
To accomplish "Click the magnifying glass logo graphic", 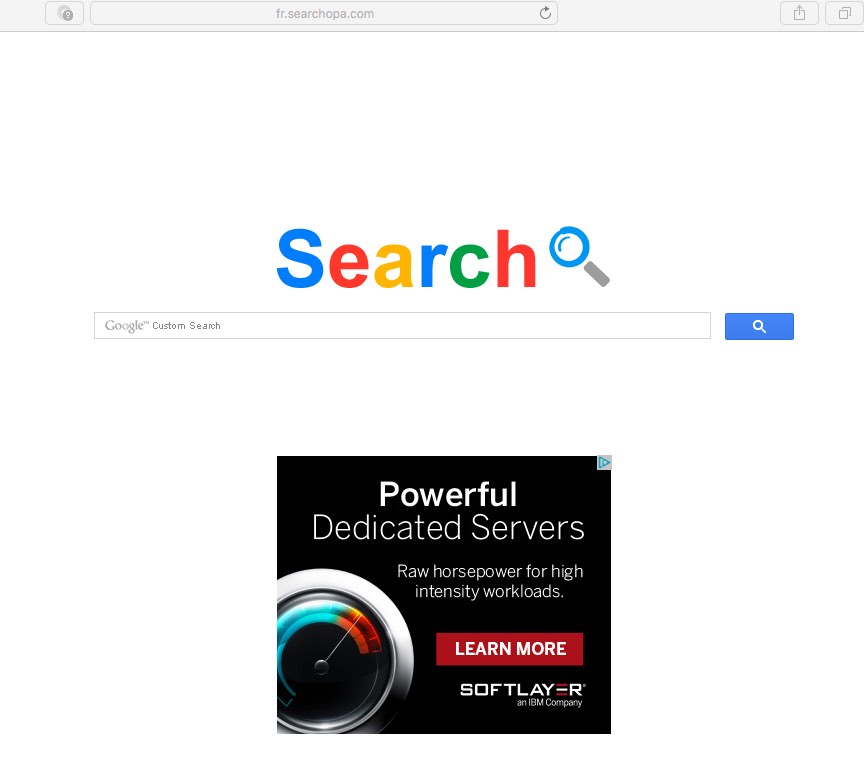I will click(x=580, y=256).
